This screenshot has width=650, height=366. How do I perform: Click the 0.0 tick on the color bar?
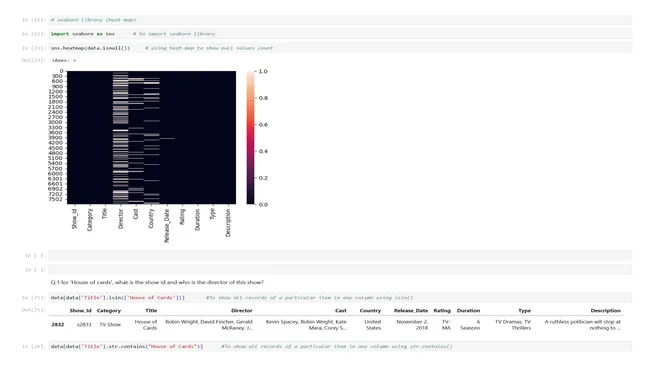263,204
